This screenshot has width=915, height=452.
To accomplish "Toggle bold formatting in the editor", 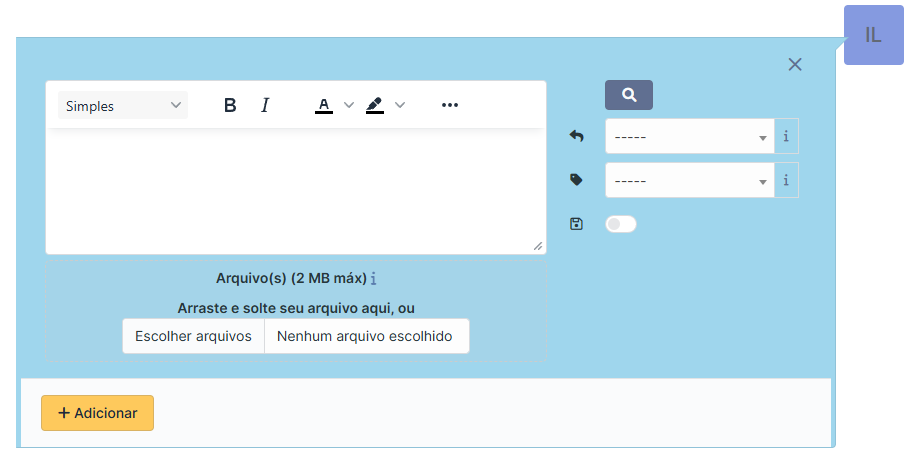I will (x=230, y=105).
